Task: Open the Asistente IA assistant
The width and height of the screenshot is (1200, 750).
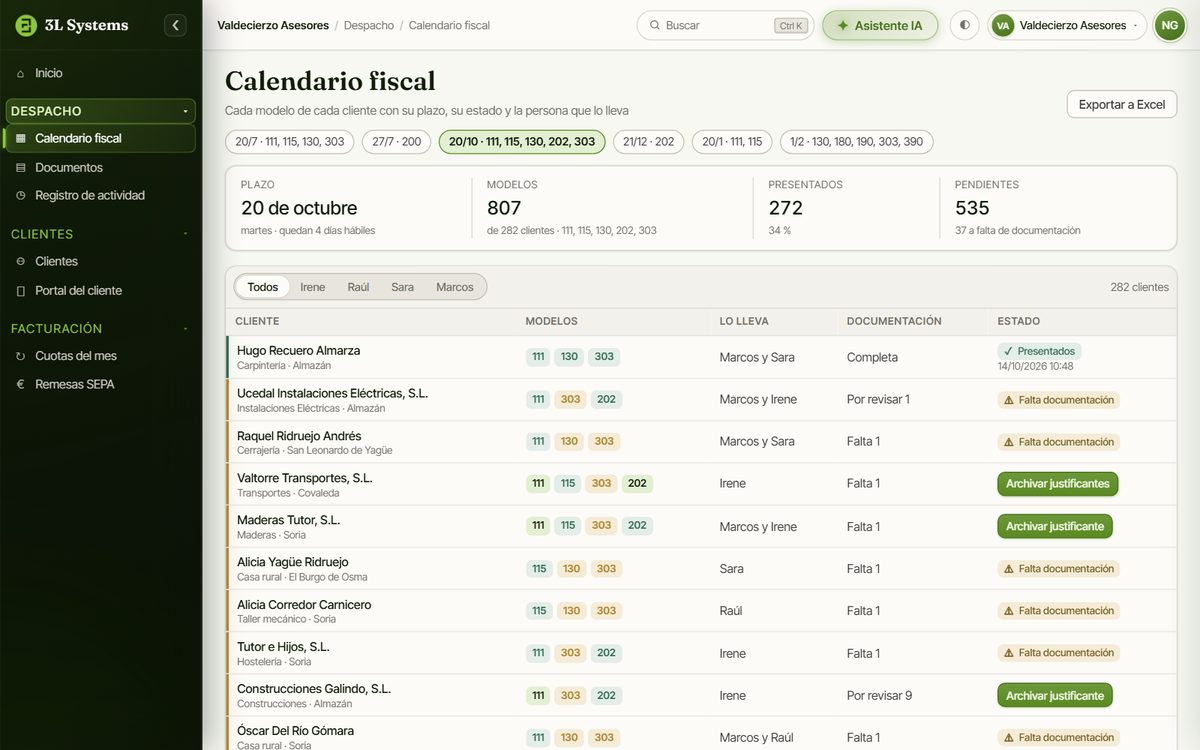Action: coord(880,25)
